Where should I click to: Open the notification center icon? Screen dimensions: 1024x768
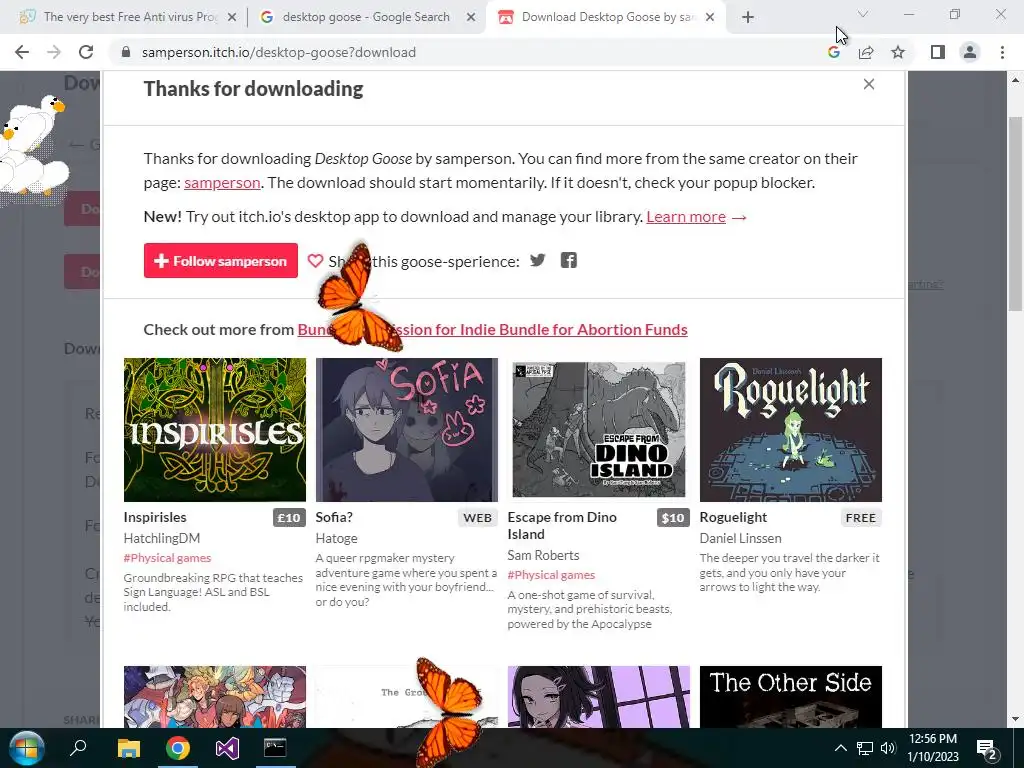[x=986, y=748]
